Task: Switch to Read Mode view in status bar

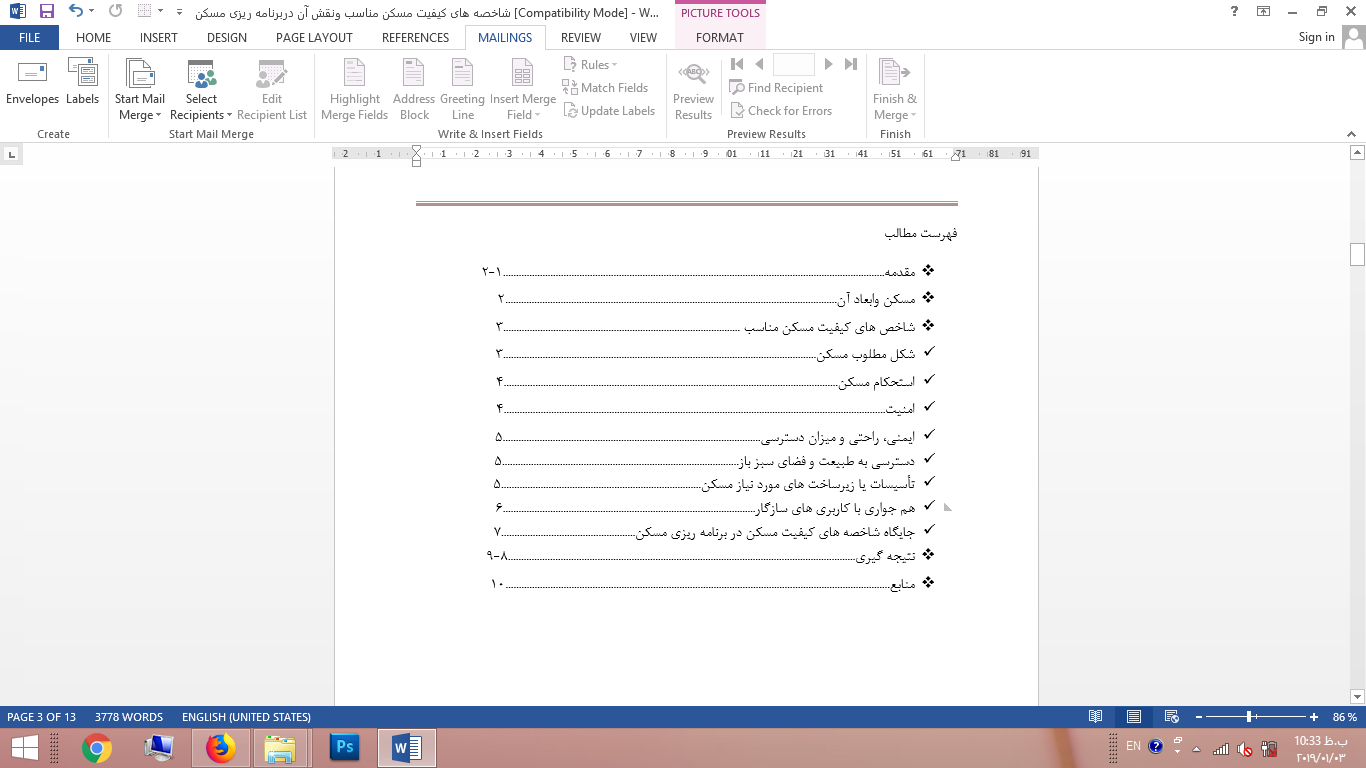Action: click(1096, 717)
